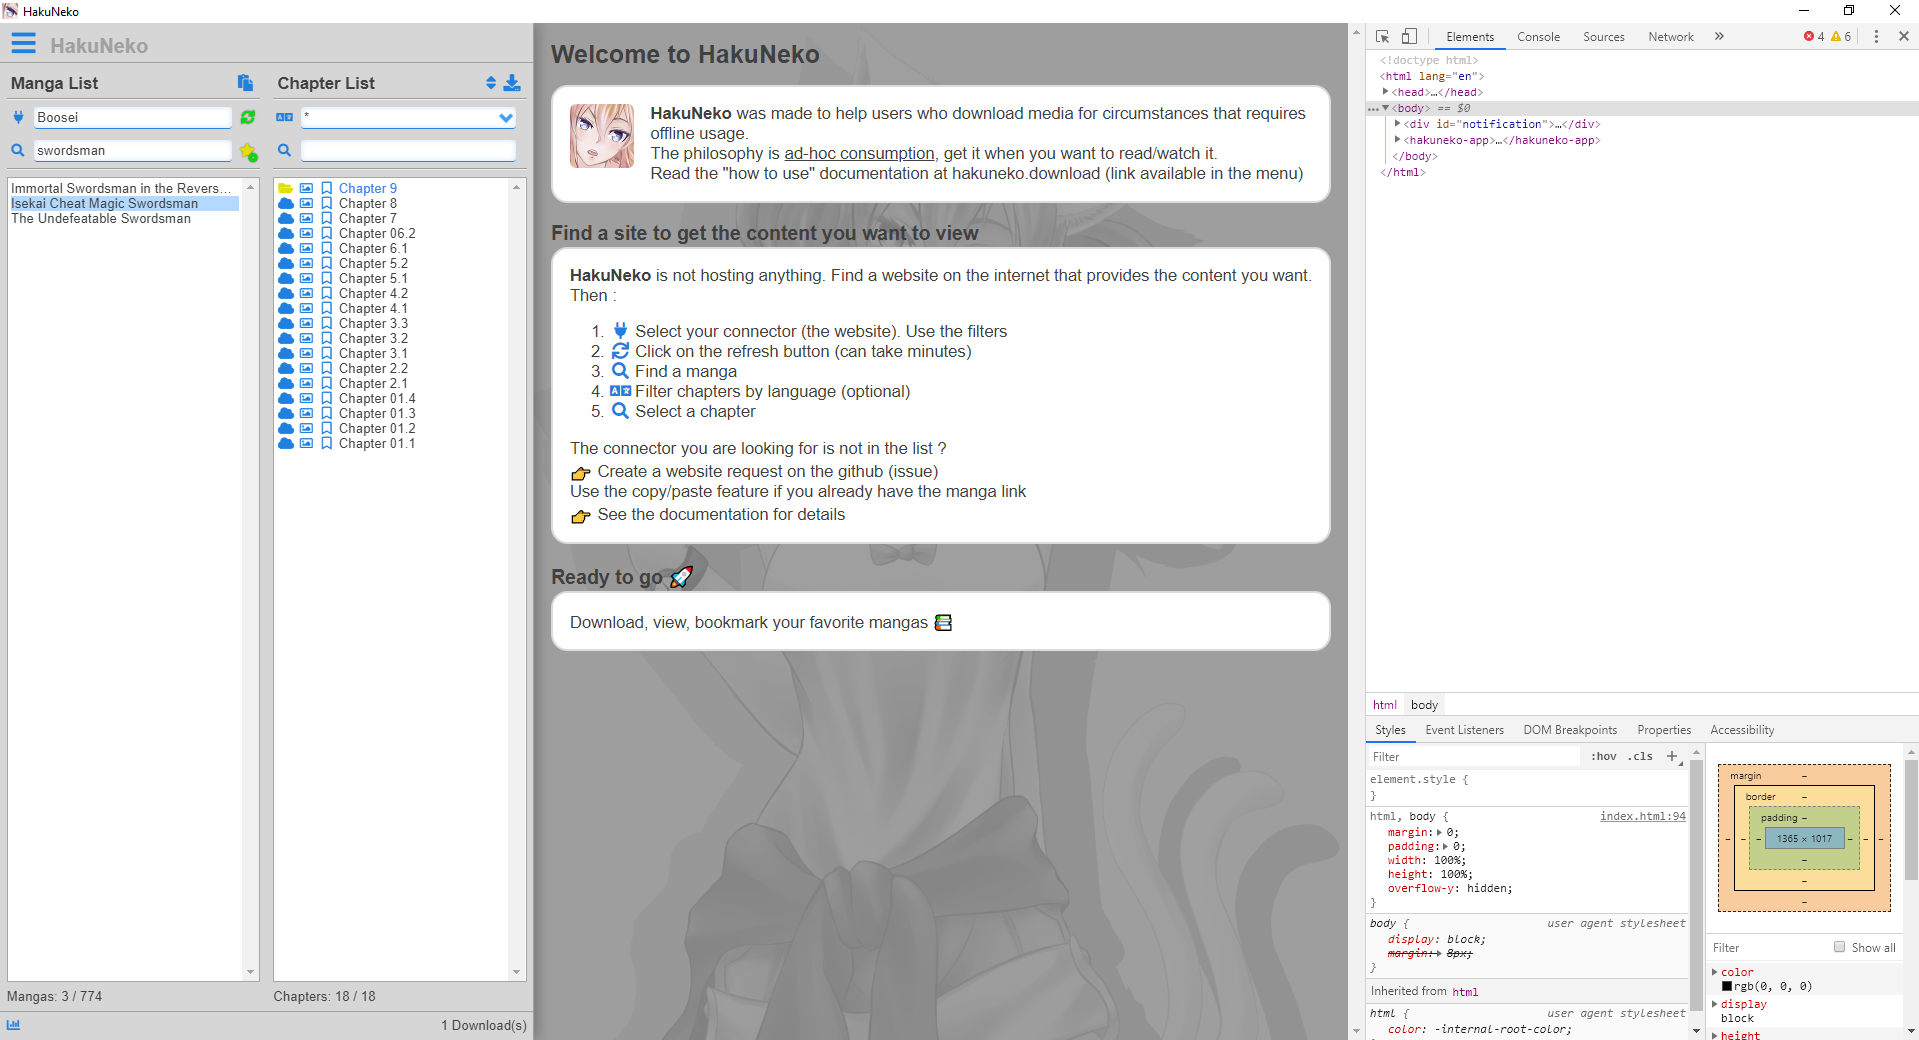Open the chapter language filter dropdown
Image resolution: width=1919 pixels, height=1040 pixels.
[x=507, y=117]
